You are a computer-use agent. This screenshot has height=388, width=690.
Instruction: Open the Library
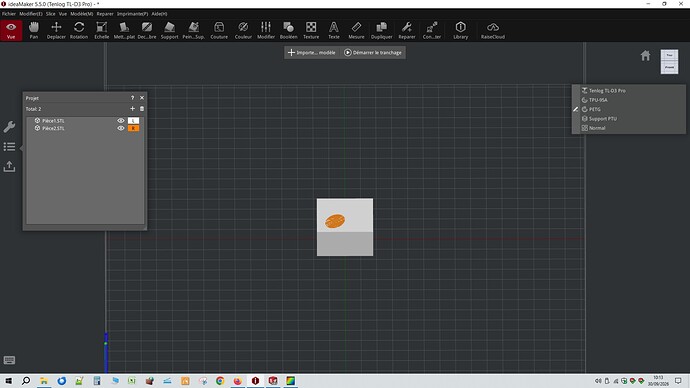(x=460, y=30)
